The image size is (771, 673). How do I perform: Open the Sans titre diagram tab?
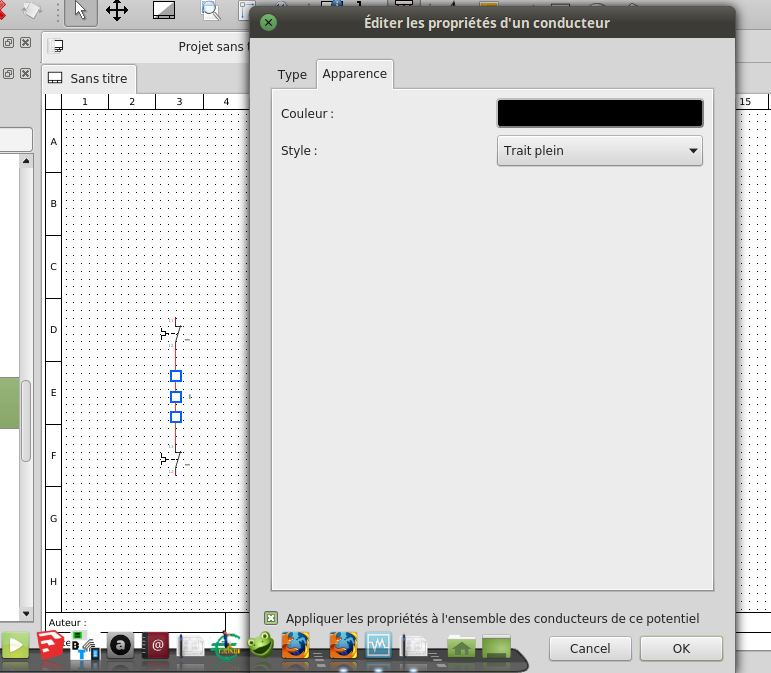pos(89,78)
